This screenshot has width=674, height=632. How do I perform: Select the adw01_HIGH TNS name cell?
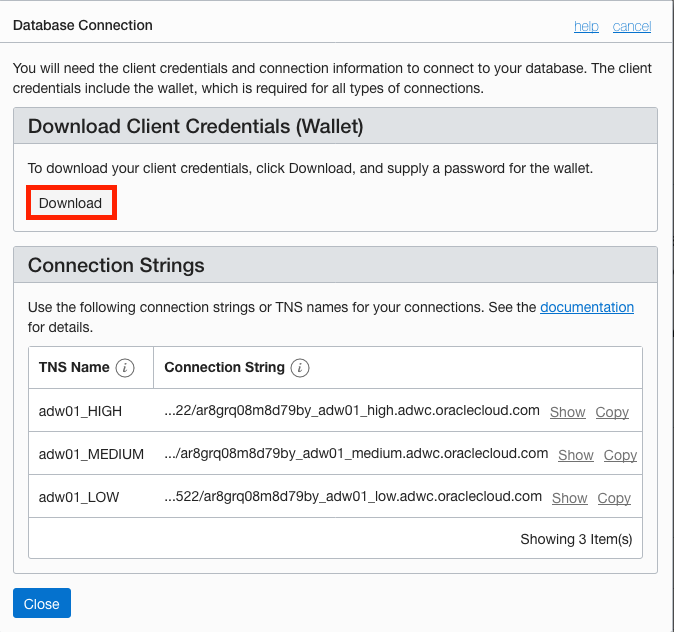pos(80,411)
